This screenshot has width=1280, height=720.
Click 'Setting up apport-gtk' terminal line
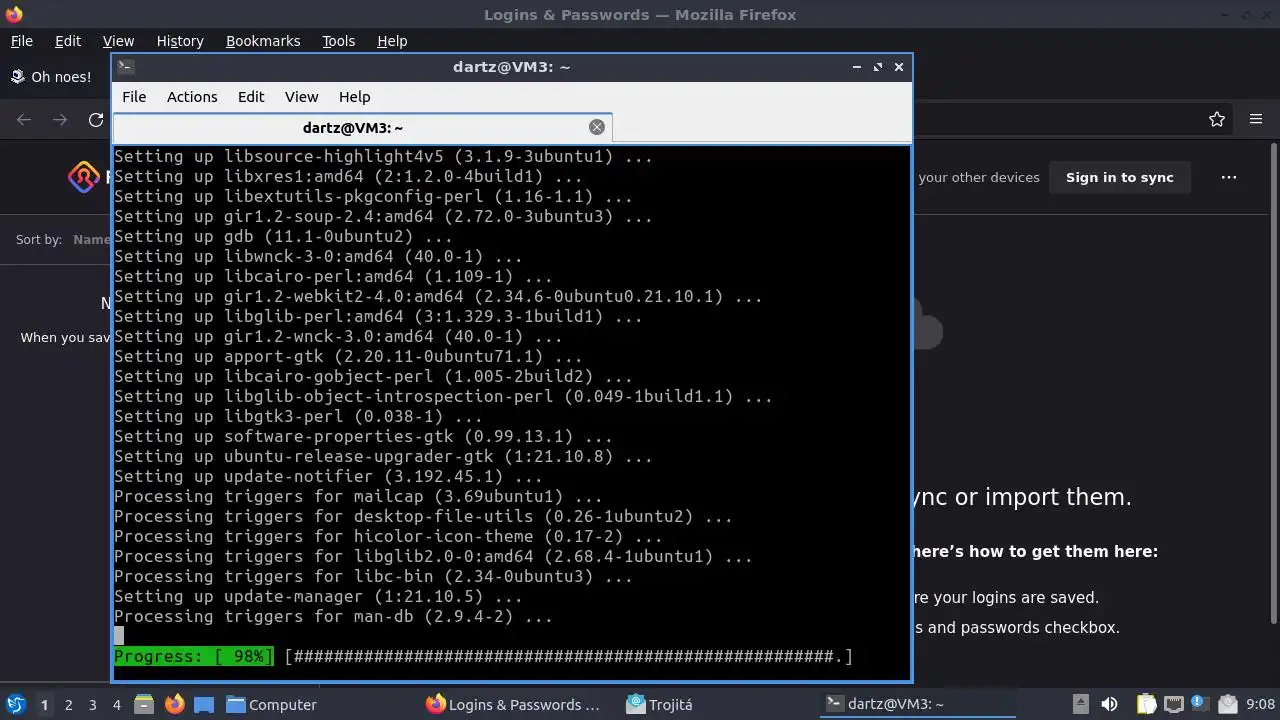click(x=348, y=356)
